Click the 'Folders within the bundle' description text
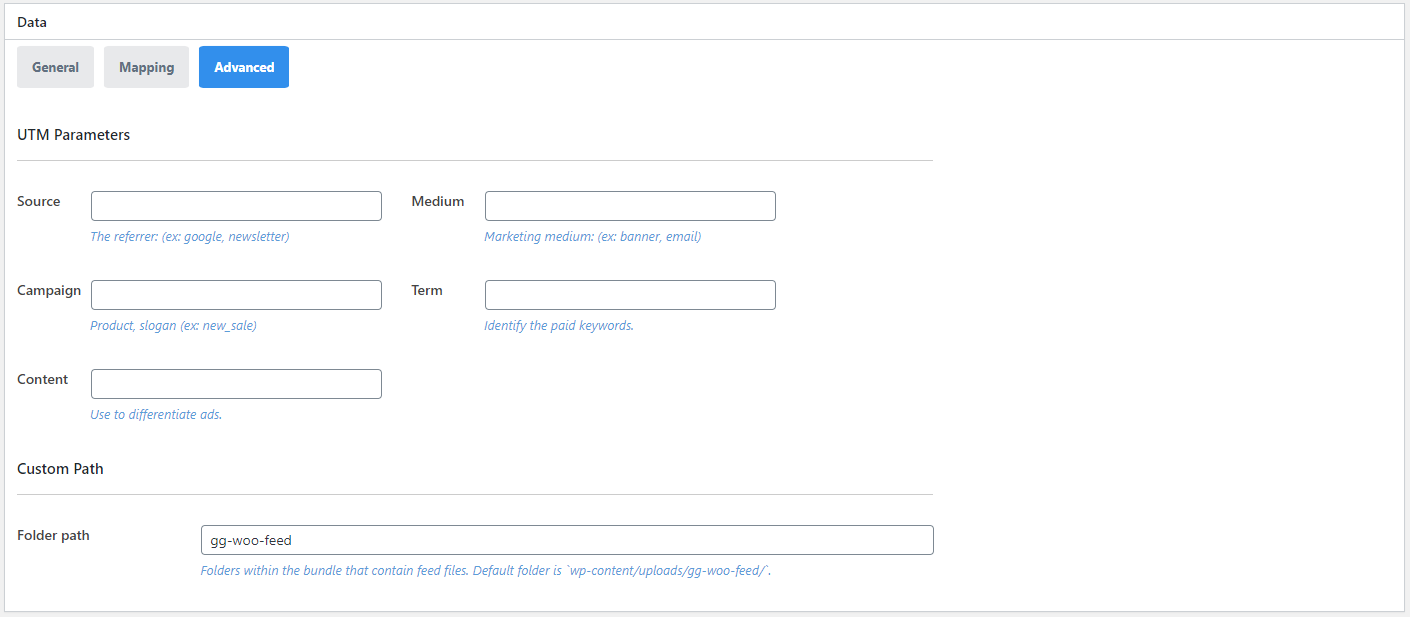Screen dimensions: 1410x617 pos(486,571)
